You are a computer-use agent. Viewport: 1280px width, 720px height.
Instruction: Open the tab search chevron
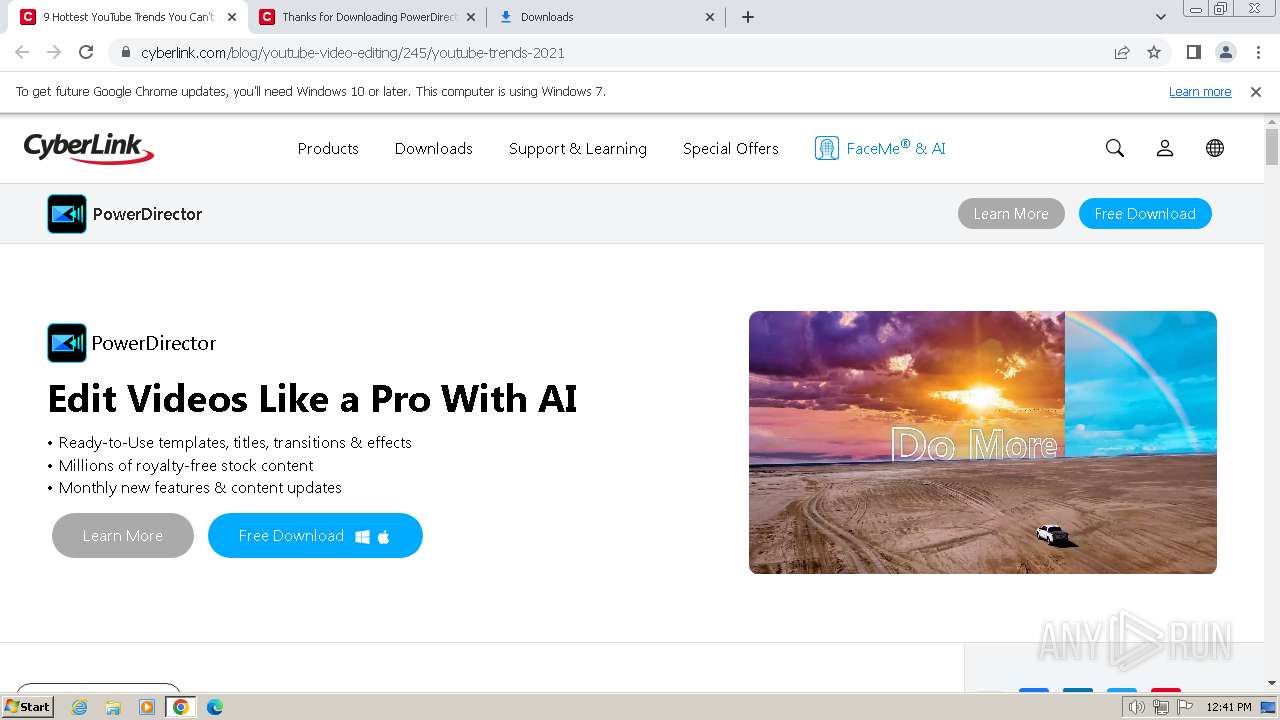click(x=1161, y=17)
